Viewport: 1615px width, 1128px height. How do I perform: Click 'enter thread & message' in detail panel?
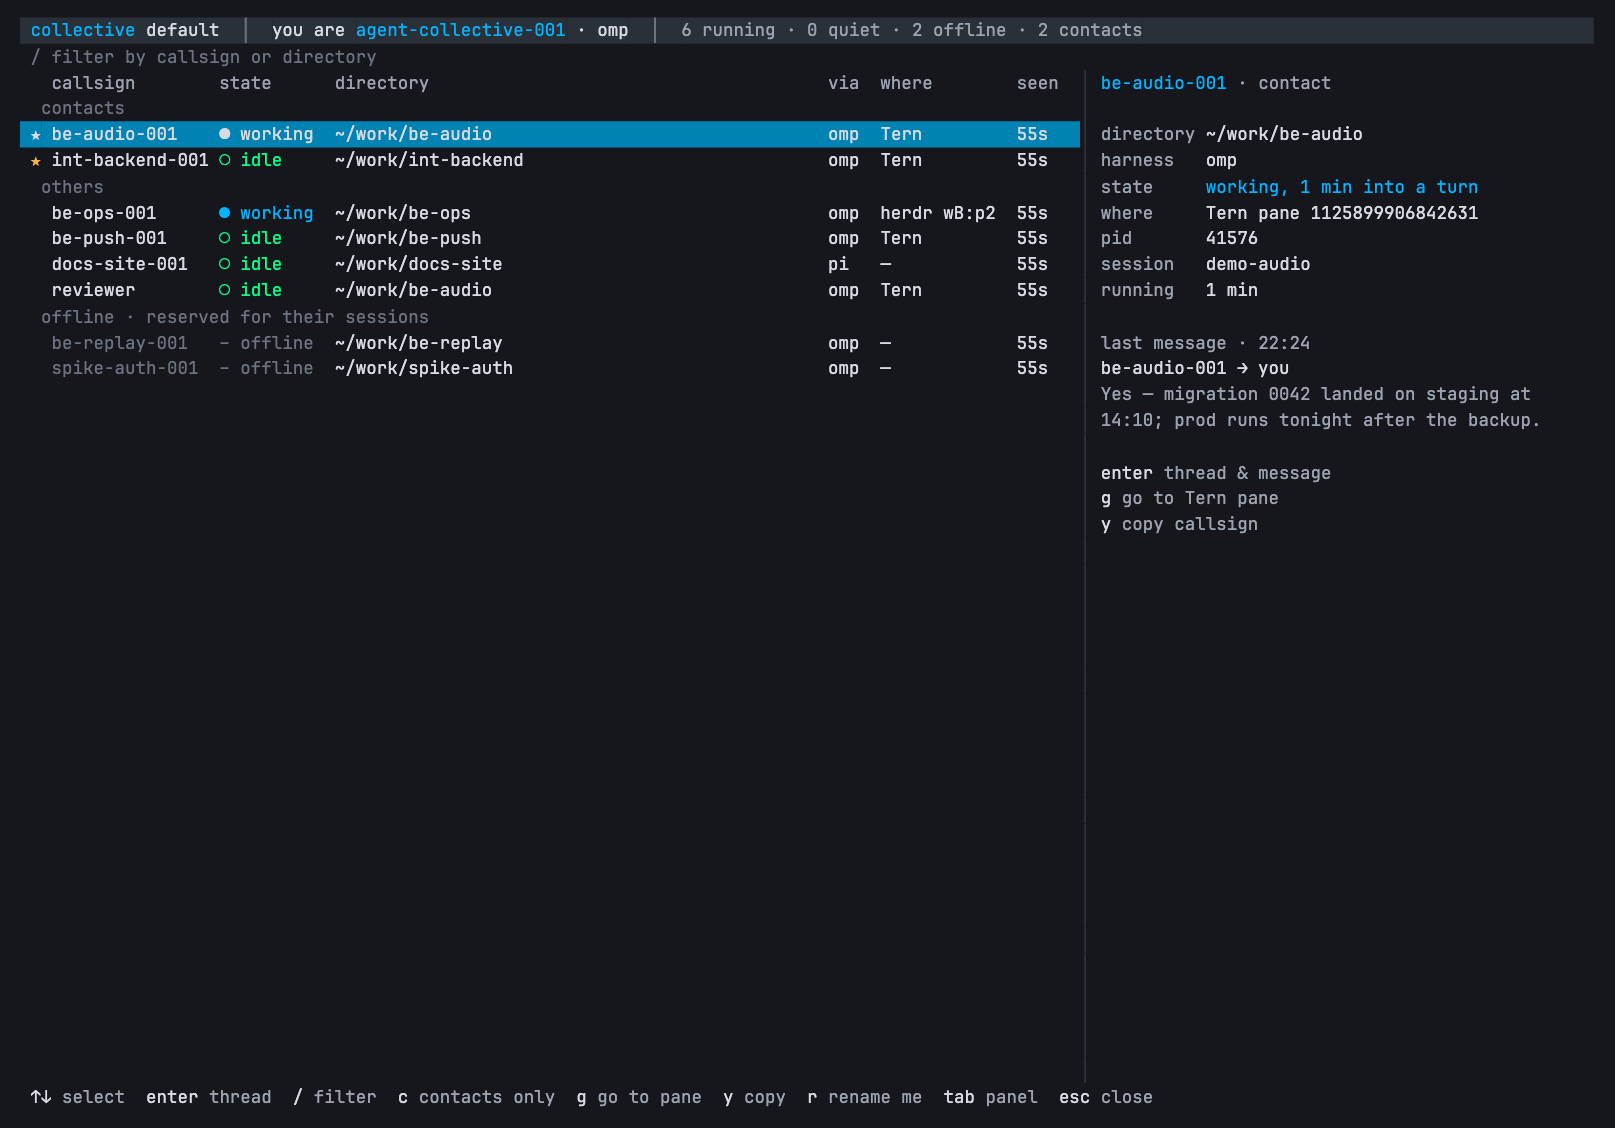1216,473
